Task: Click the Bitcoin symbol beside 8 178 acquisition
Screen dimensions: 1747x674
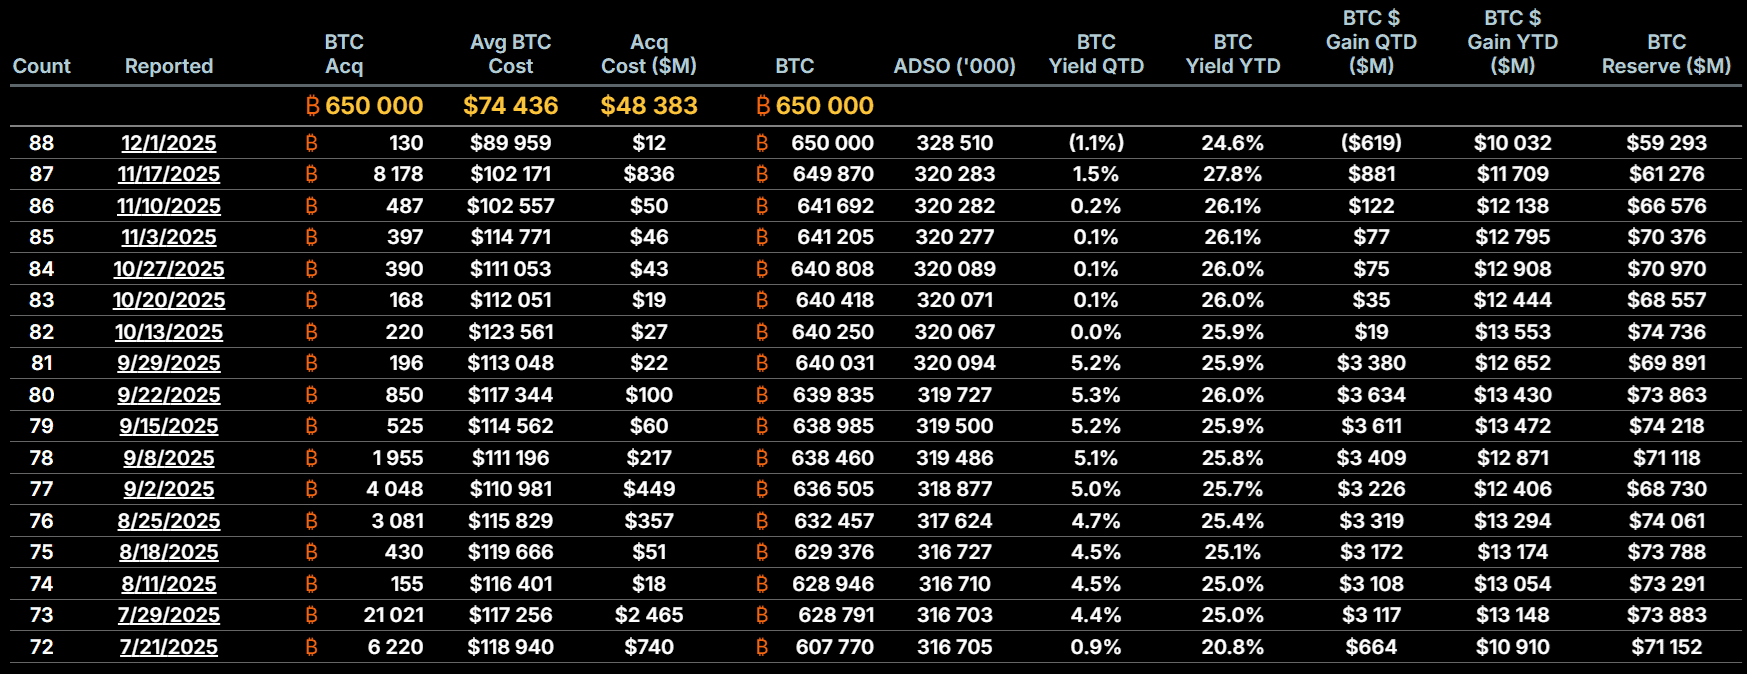Action: coord(311,174)
